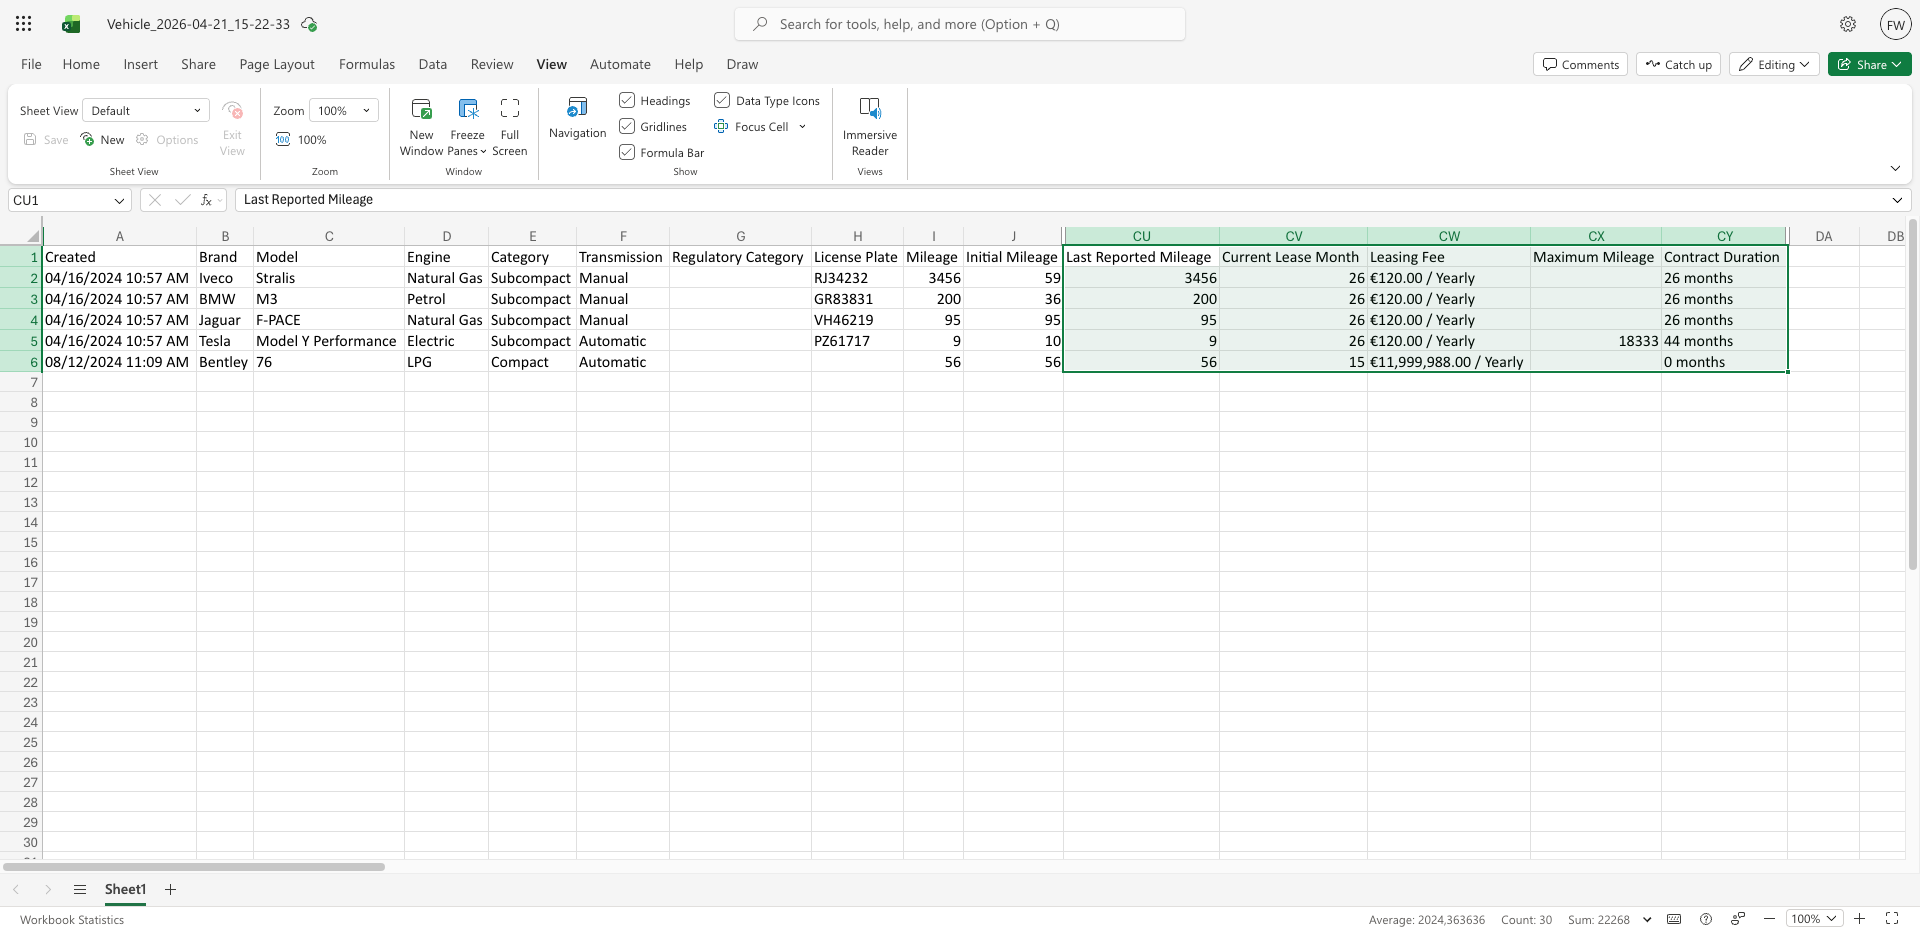Open the app launcher waffle menu

(x=24, y=24)
